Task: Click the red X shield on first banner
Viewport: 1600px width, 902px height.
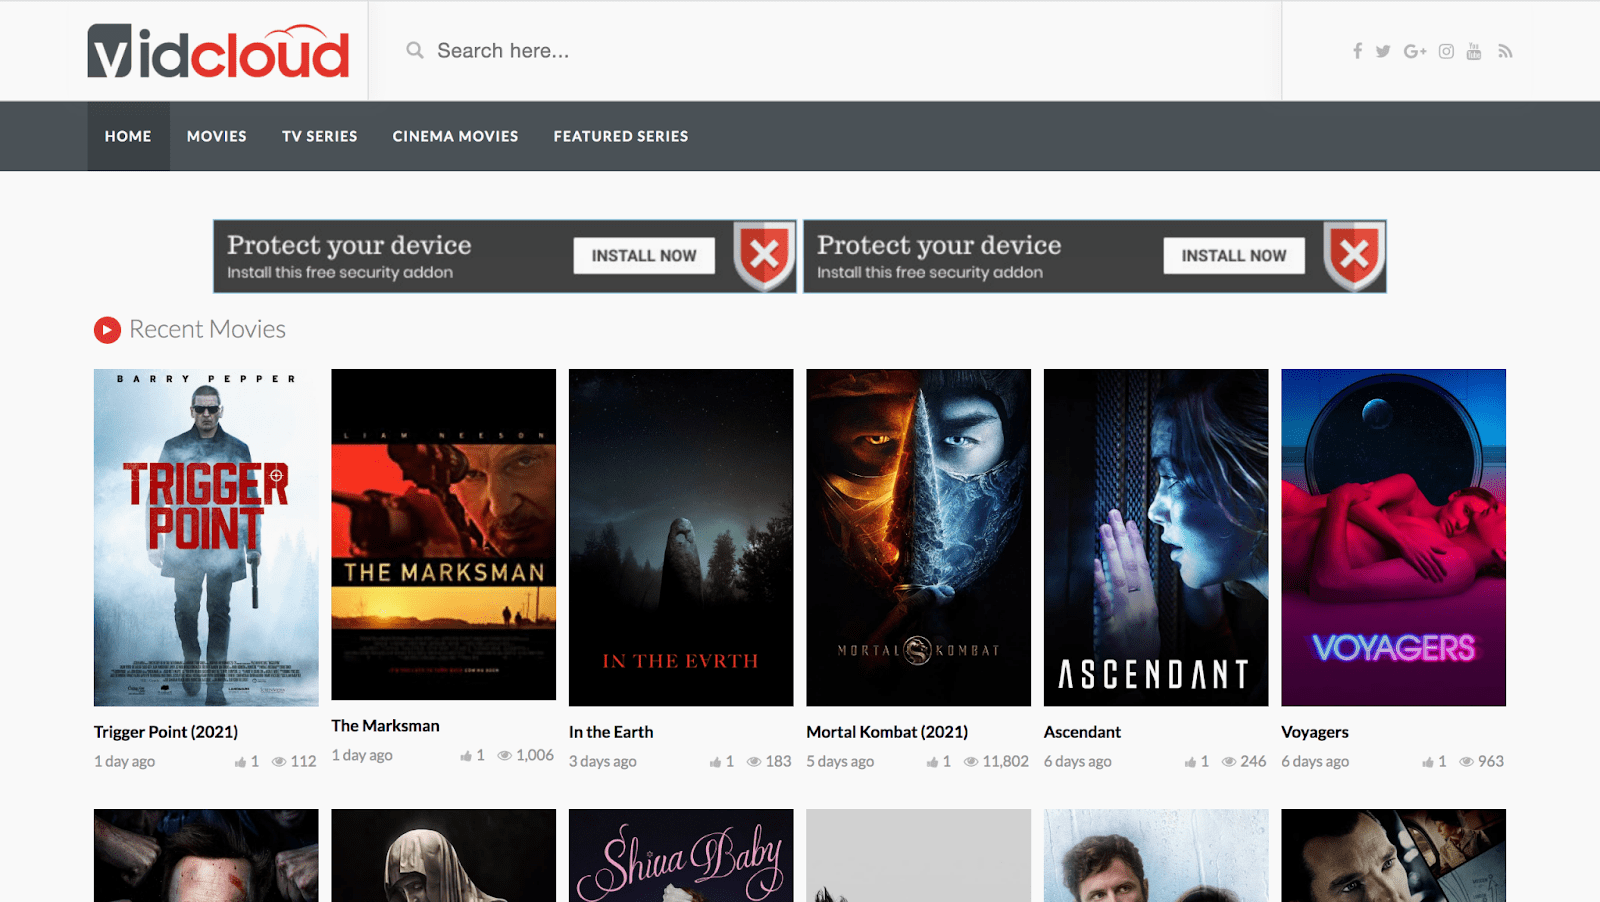Action: (x=764, y=256)
